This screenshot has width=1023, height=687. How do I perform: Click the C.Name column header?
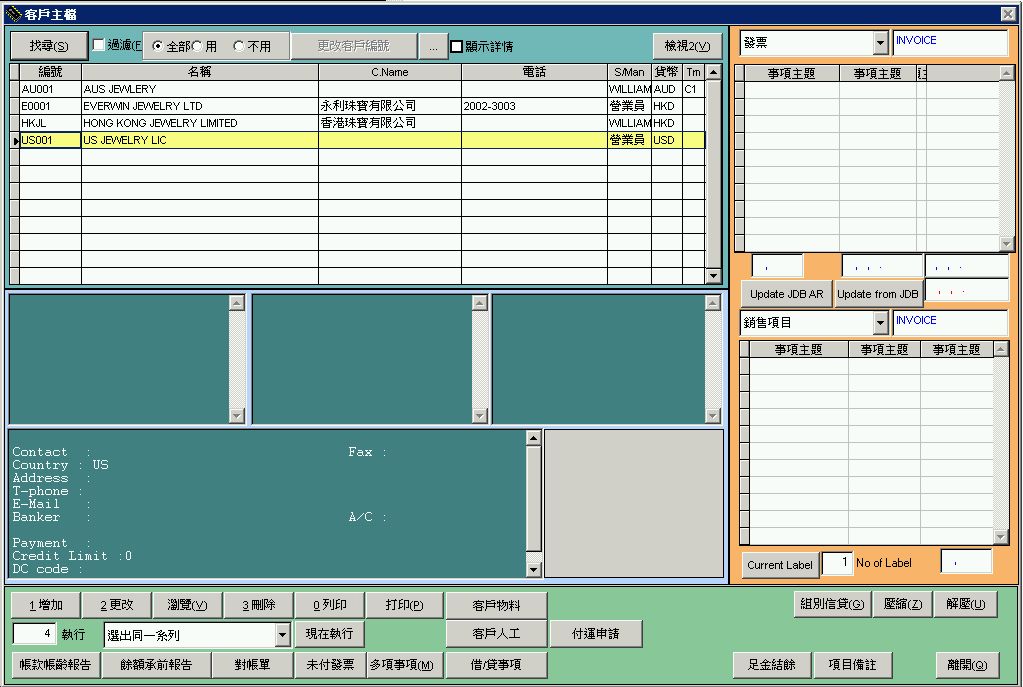389,72
